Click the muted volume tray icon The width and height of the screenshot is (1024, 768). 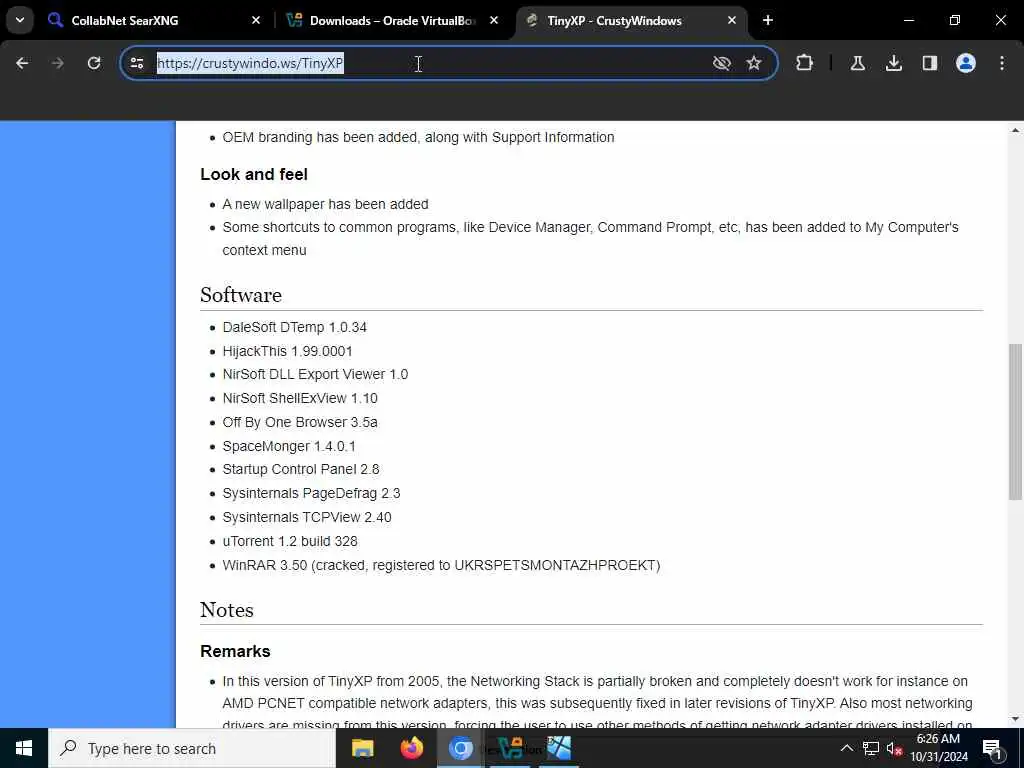click(x=895, y=748)
